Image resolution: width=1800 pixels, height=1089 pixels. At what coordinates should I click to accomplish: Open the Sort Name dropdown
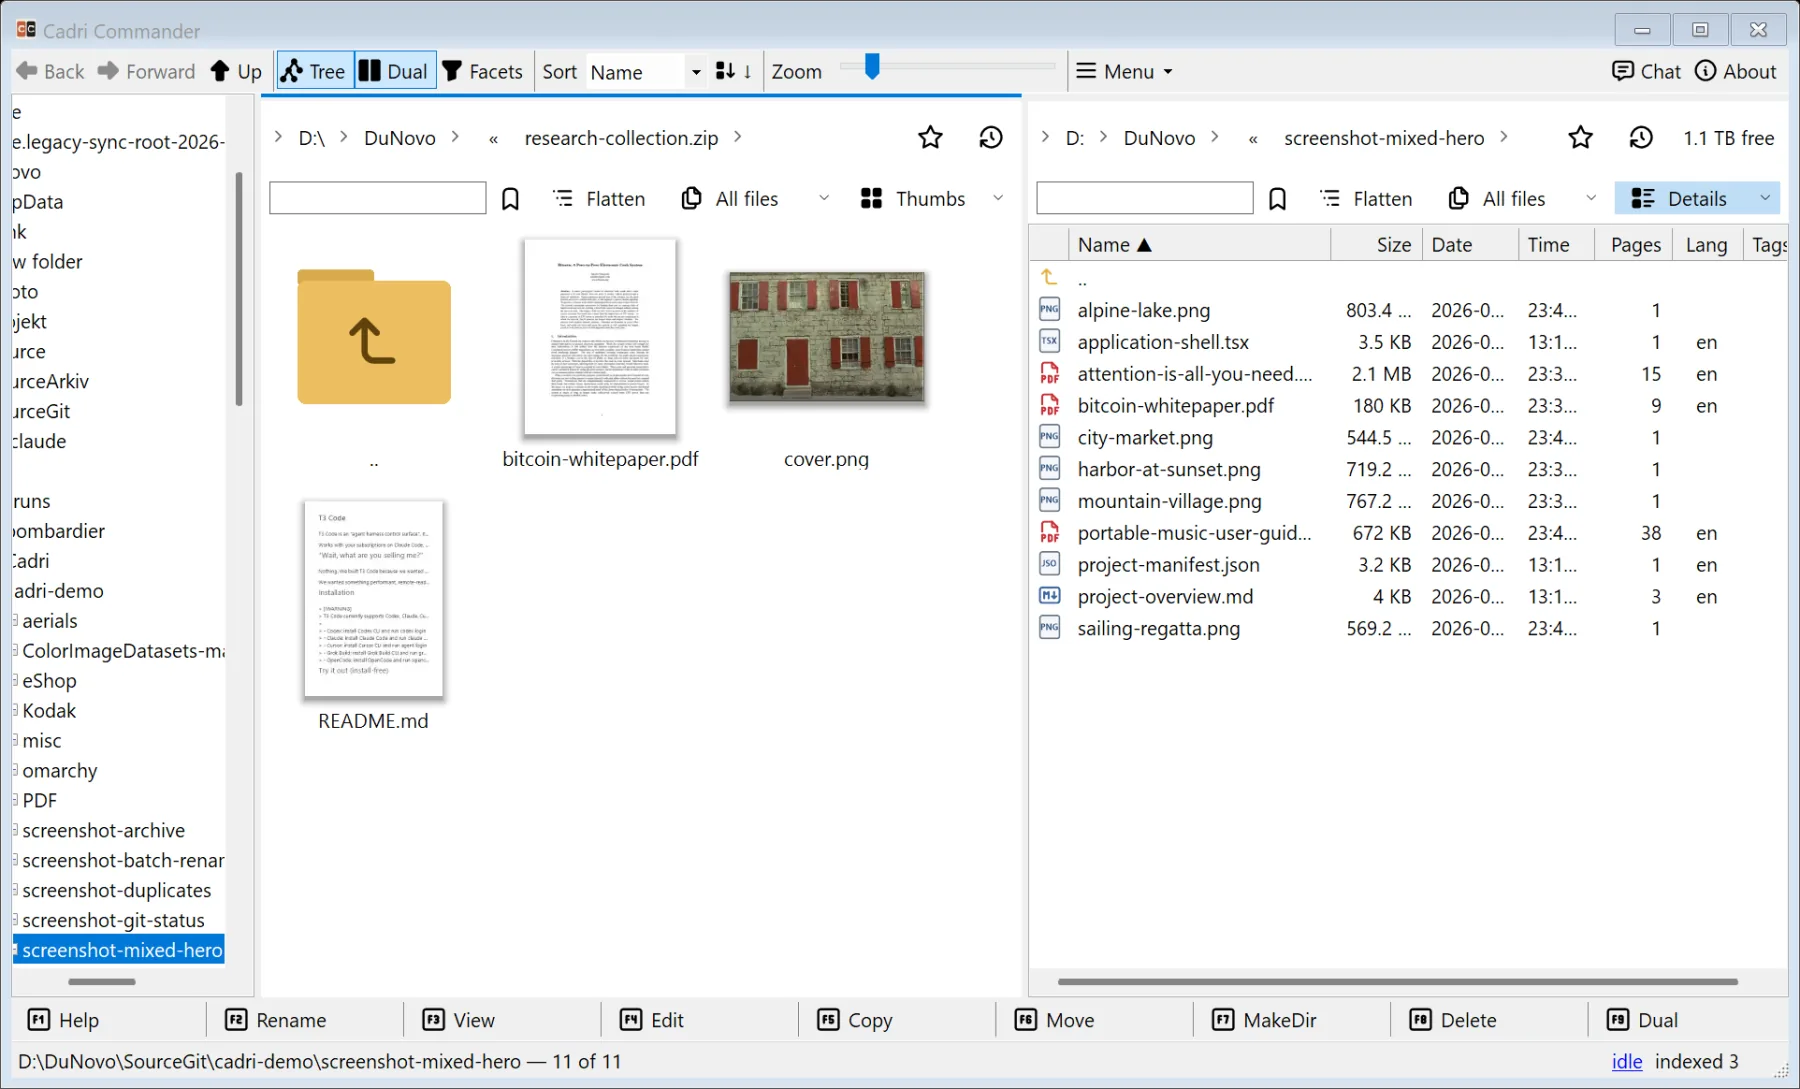point(645,72)
